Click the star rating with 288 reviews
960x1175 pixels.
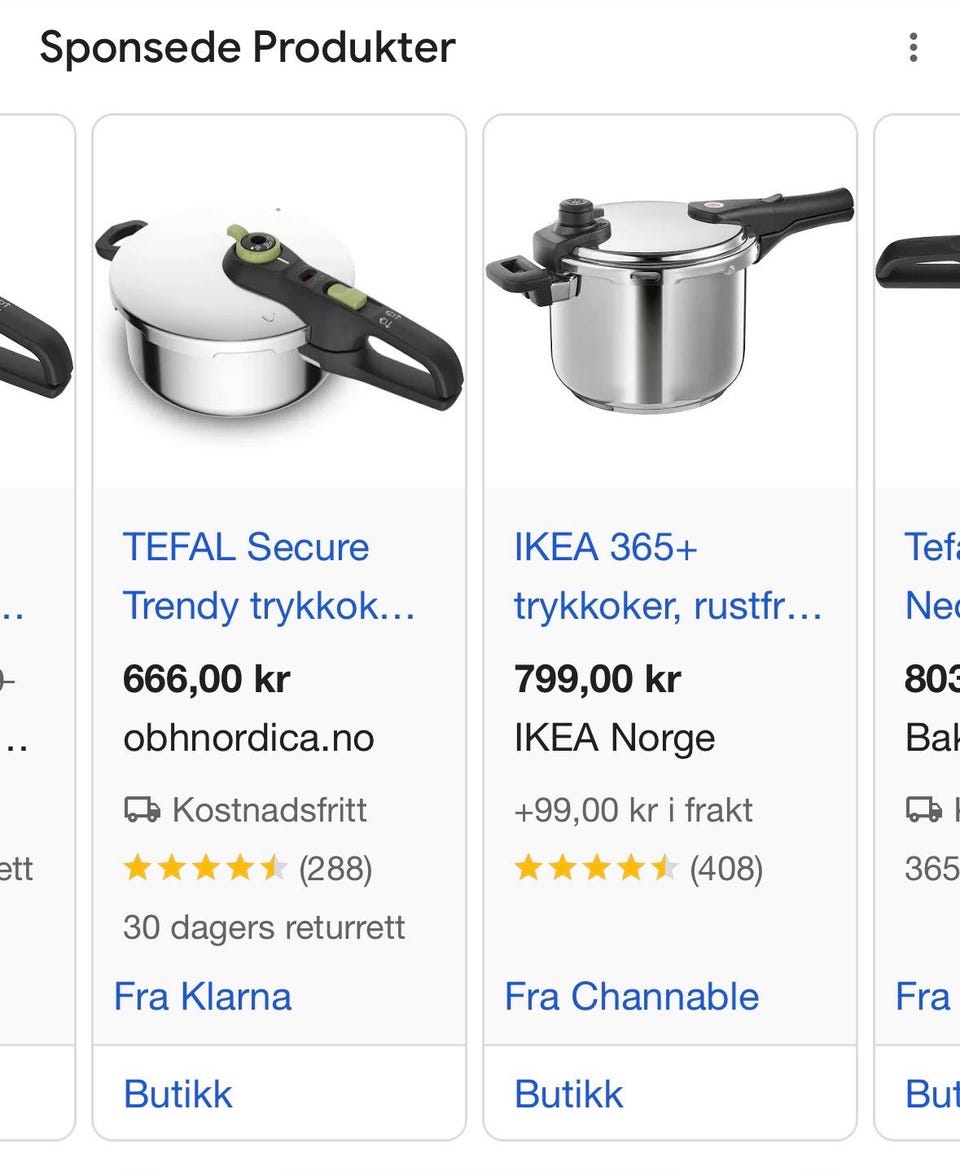[x=205, y=869]
